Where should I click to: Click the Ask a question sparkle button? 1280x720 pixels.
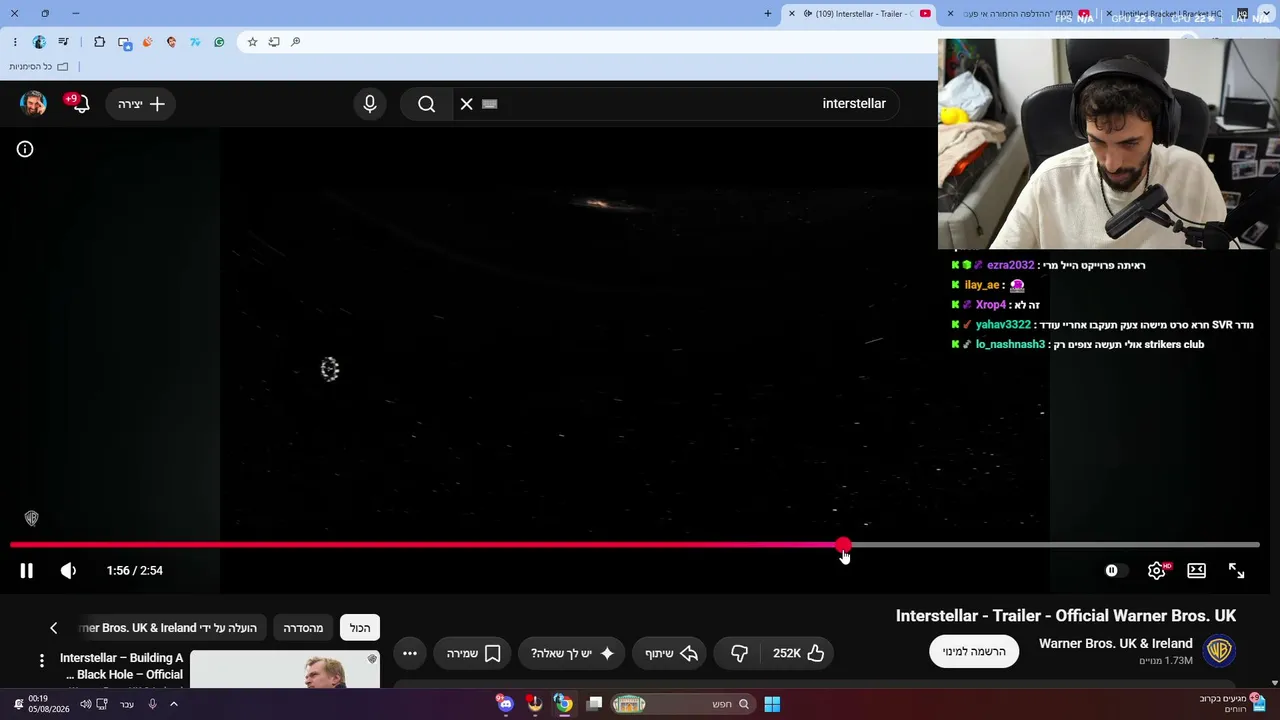572,653
